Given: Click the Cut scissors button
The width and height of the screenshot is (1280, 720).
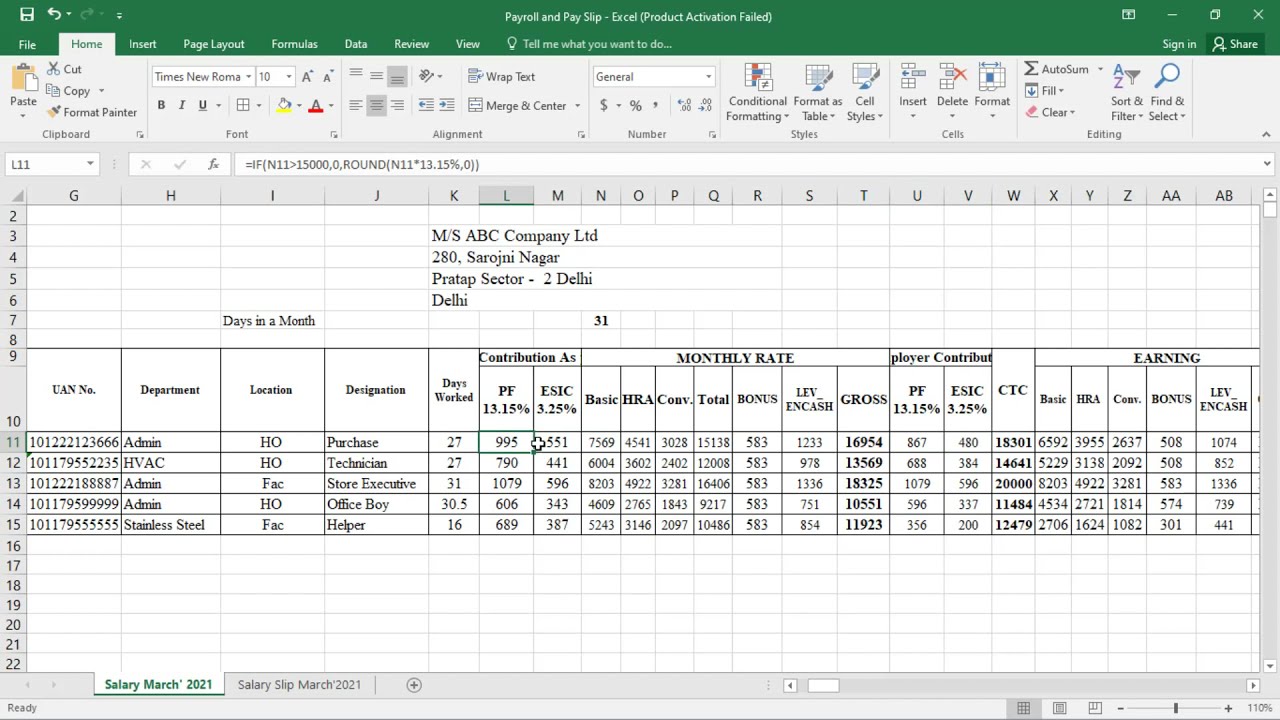Looking at the screenshot, I should pos(65,69).
